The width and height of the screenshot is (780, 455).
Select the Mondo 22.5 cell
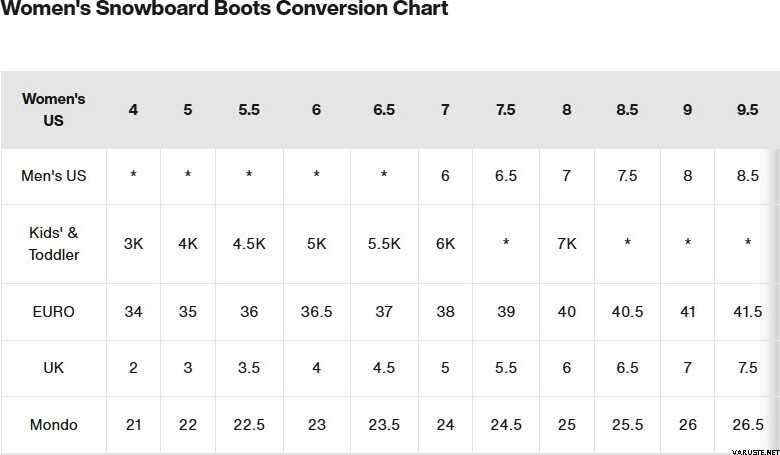pos(249,425)
